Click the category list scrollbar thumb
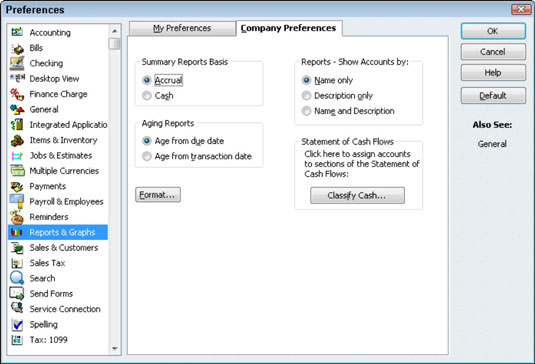This screenshot has width=535, height=364. (x=114, y=44)
